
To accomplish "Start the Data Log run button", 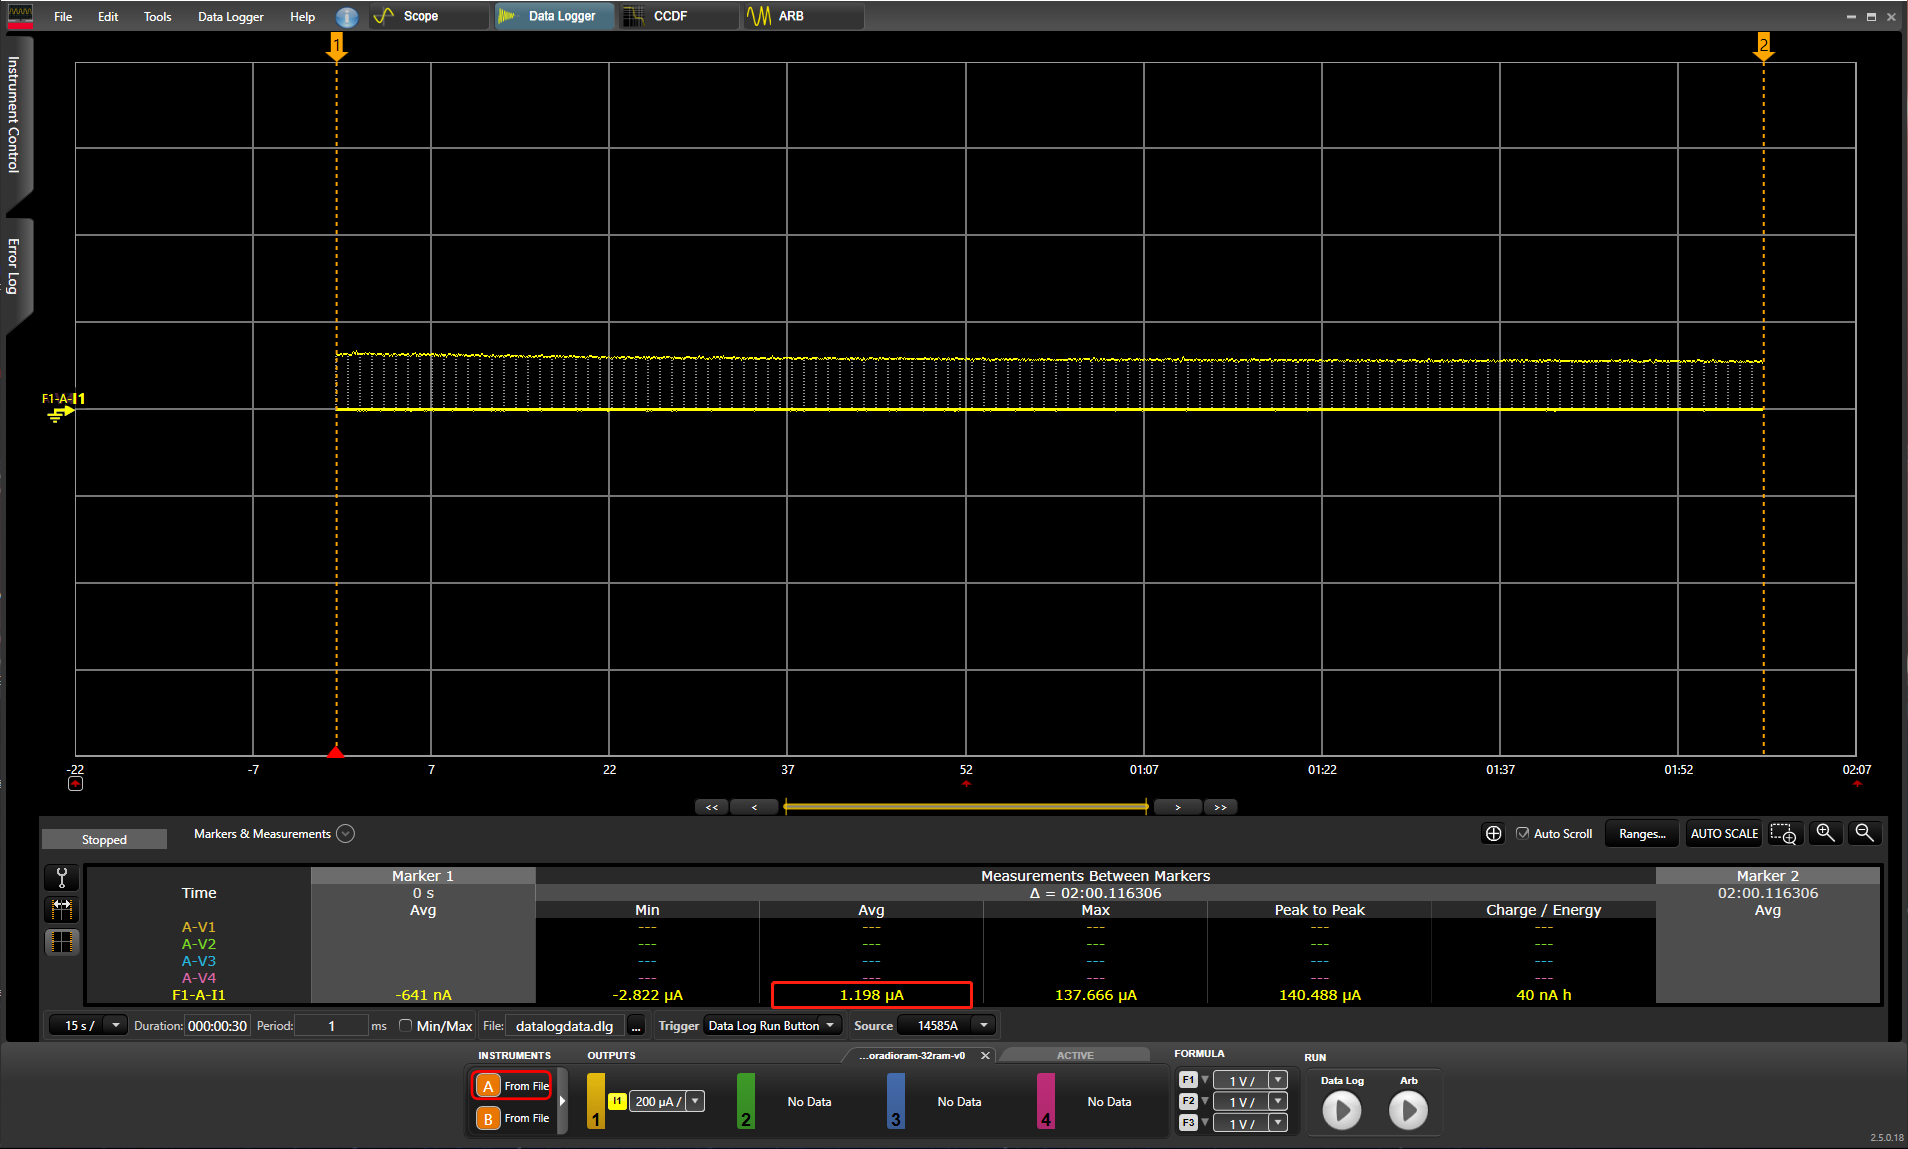I will 1342,1110.
